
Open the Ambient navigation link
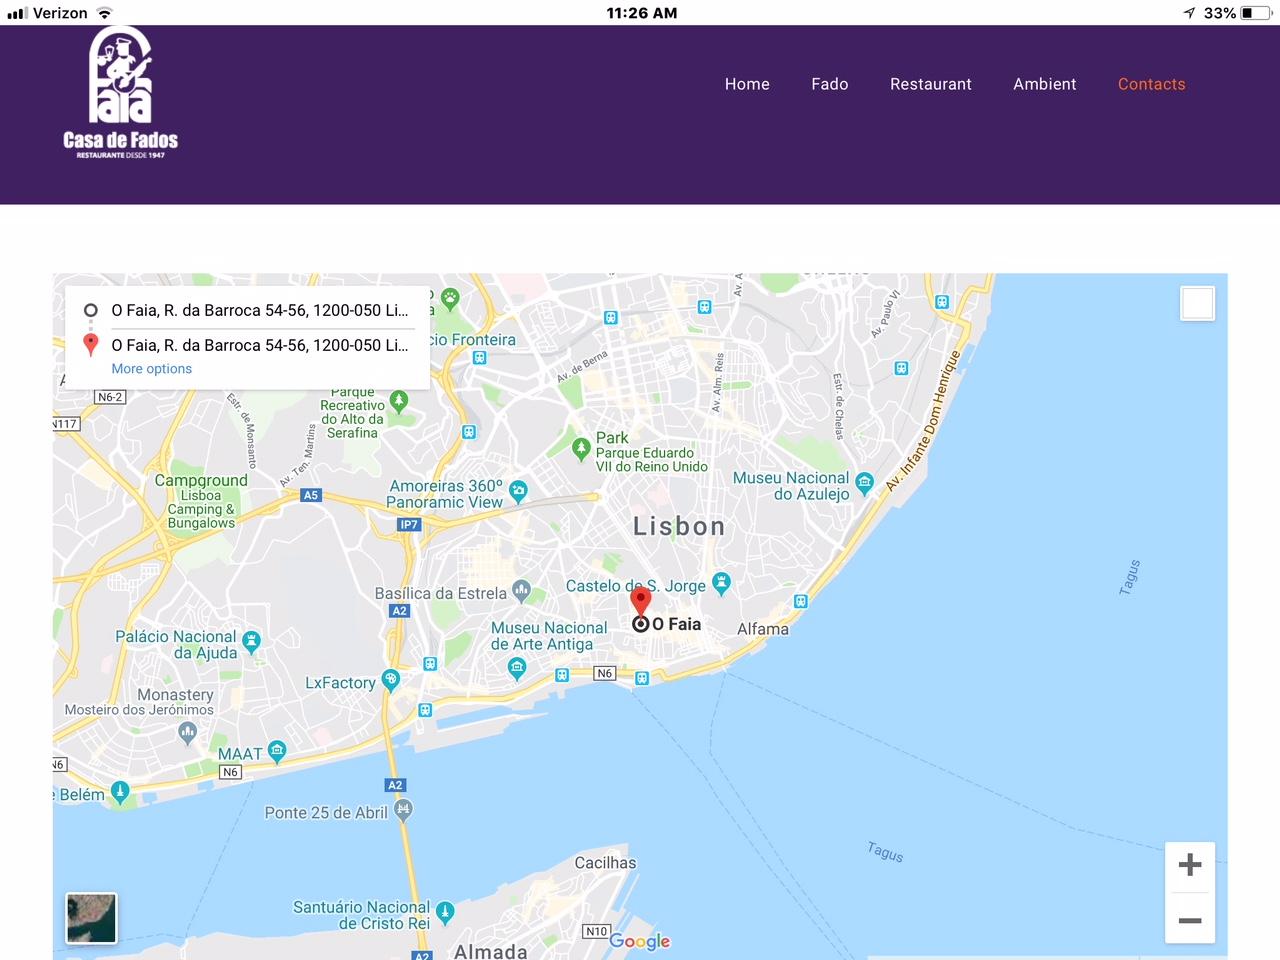pyautogui.click(x=1044, y=84)
